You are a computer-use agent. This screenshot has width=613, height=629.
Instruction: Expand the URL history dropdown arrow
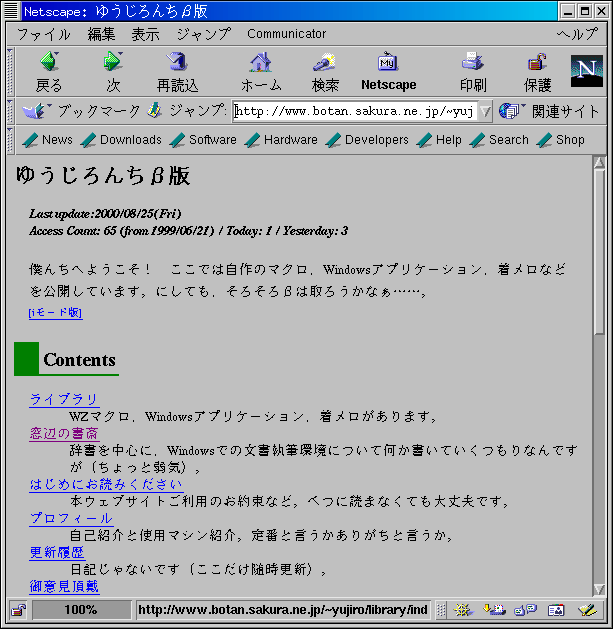pos(485,111)
